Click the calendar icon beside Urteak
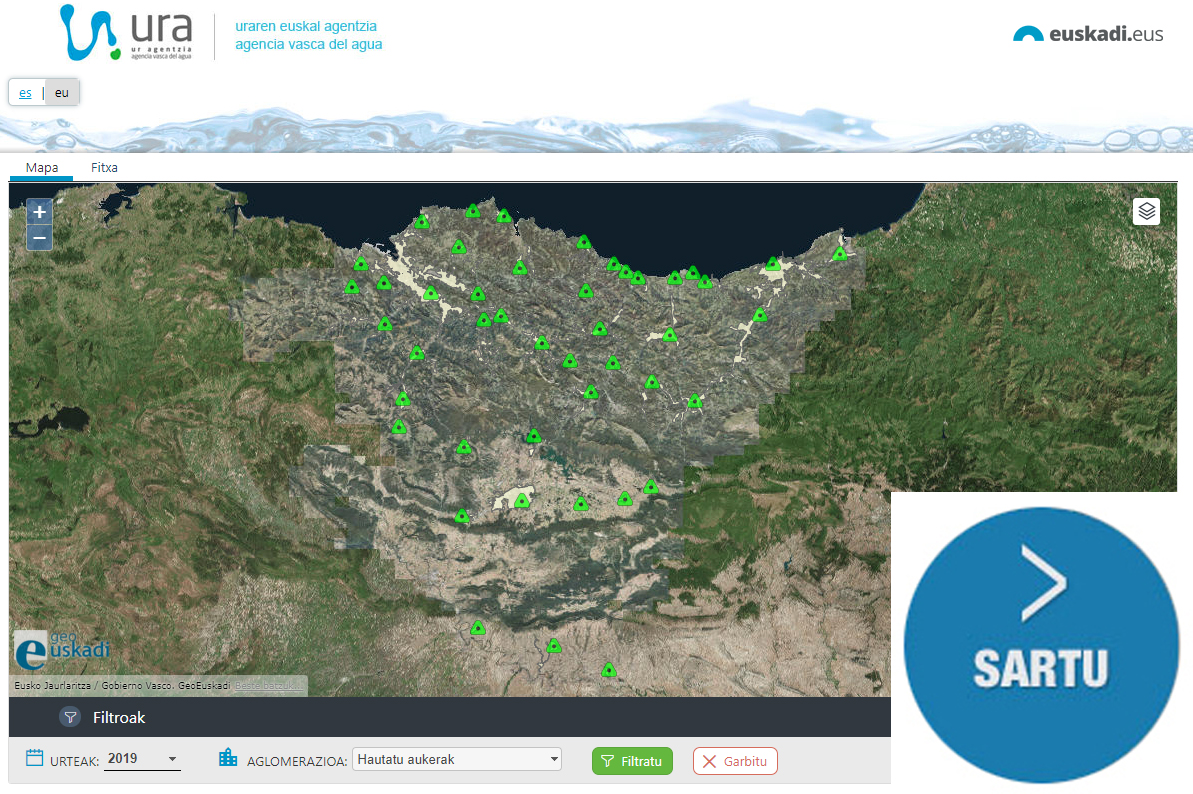This screenshot has height=794, width=1193. click(x=34, y=758)
